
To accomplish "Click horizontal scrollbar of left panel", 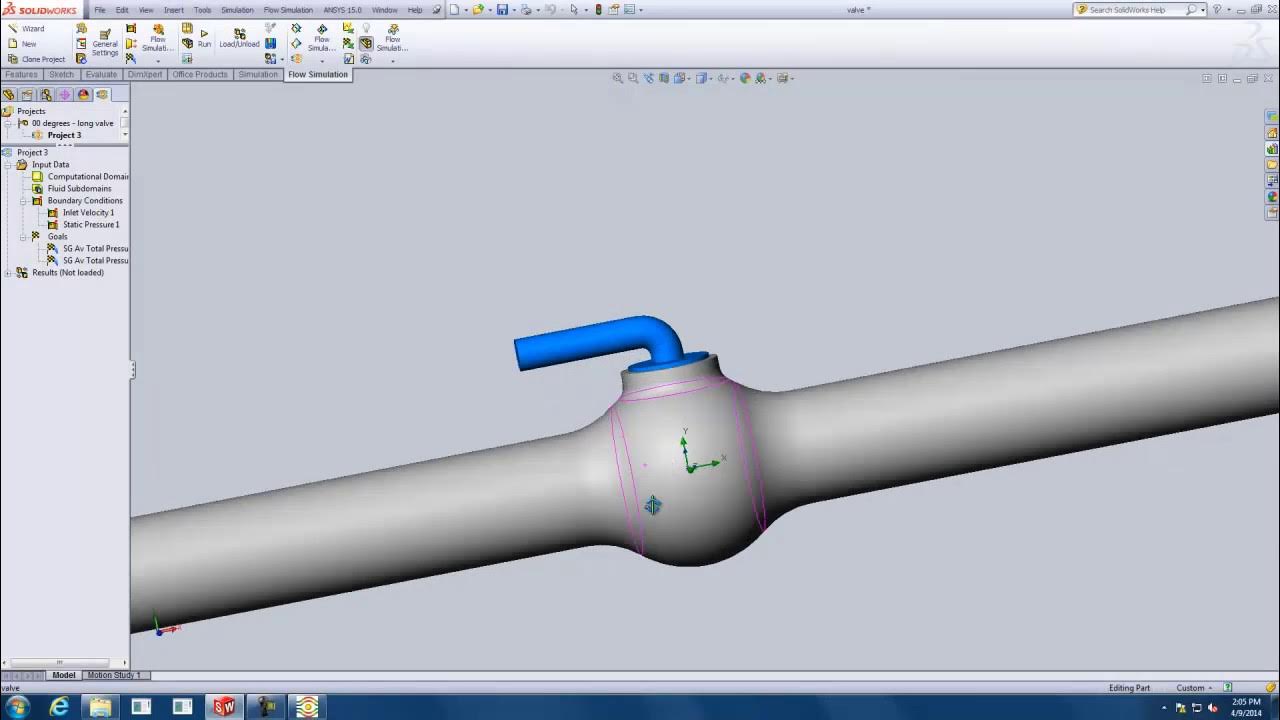I will pos(59,662).
